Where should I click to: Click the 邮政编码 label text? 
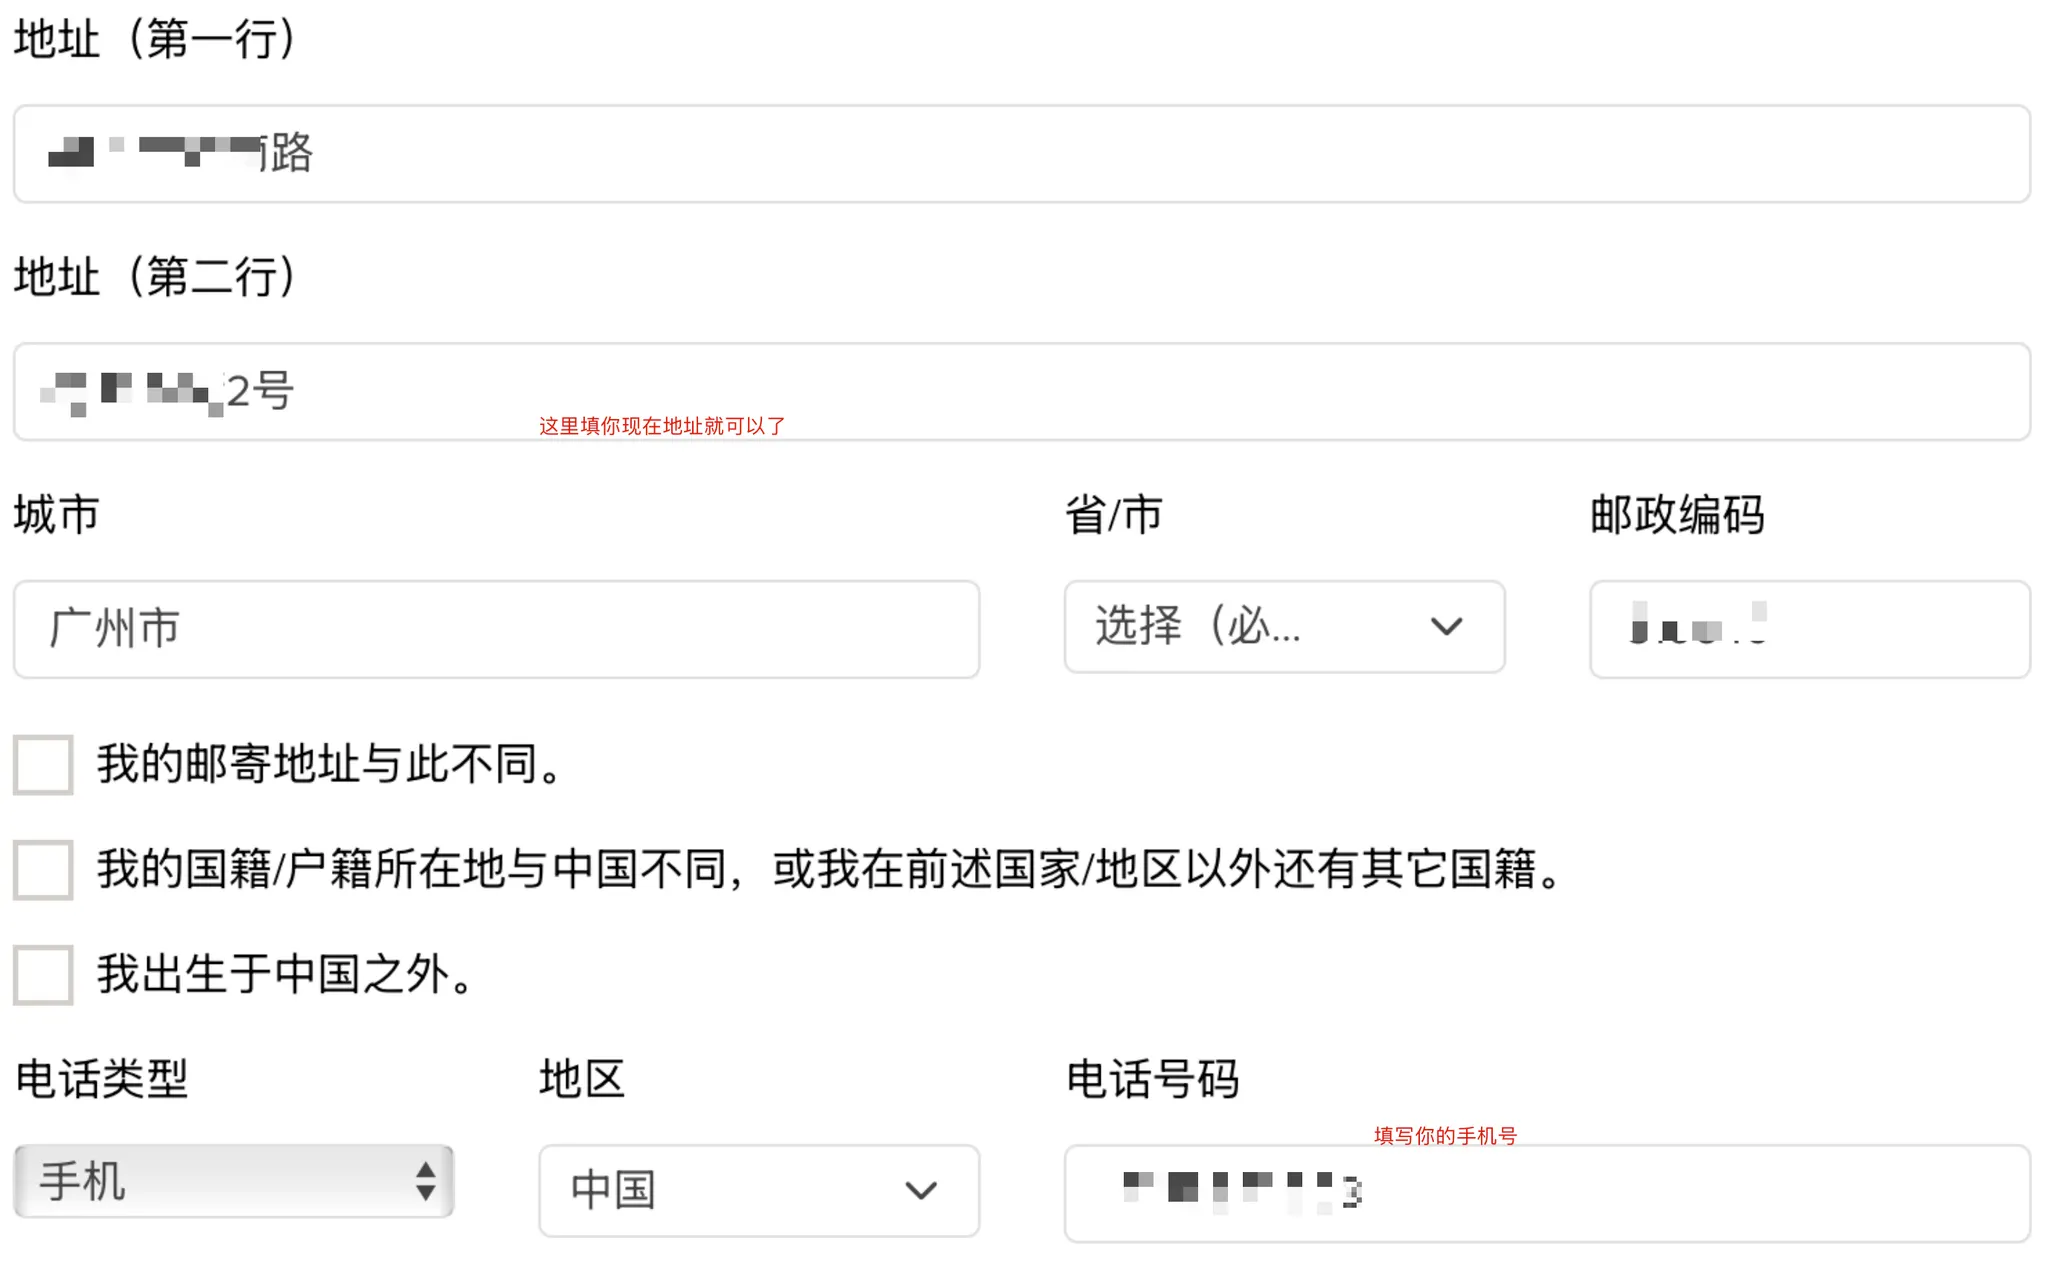(1677, 515)
